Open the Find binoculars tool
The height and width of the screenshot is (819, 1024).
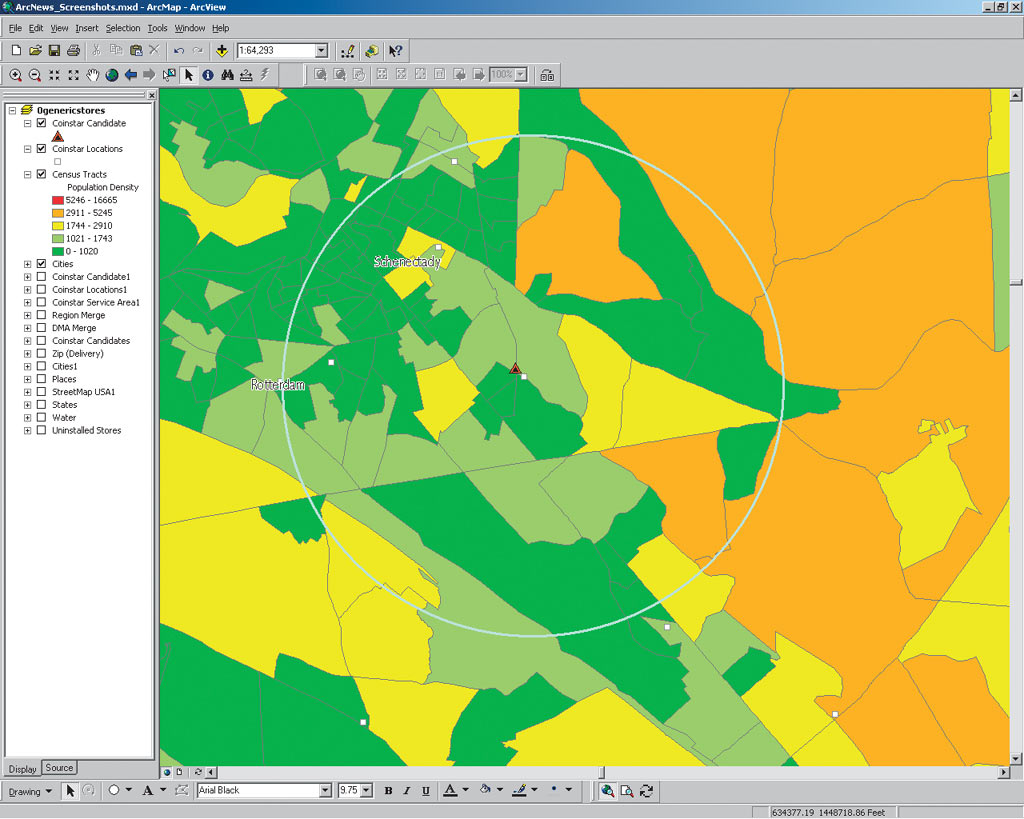(x=227, y=75)
